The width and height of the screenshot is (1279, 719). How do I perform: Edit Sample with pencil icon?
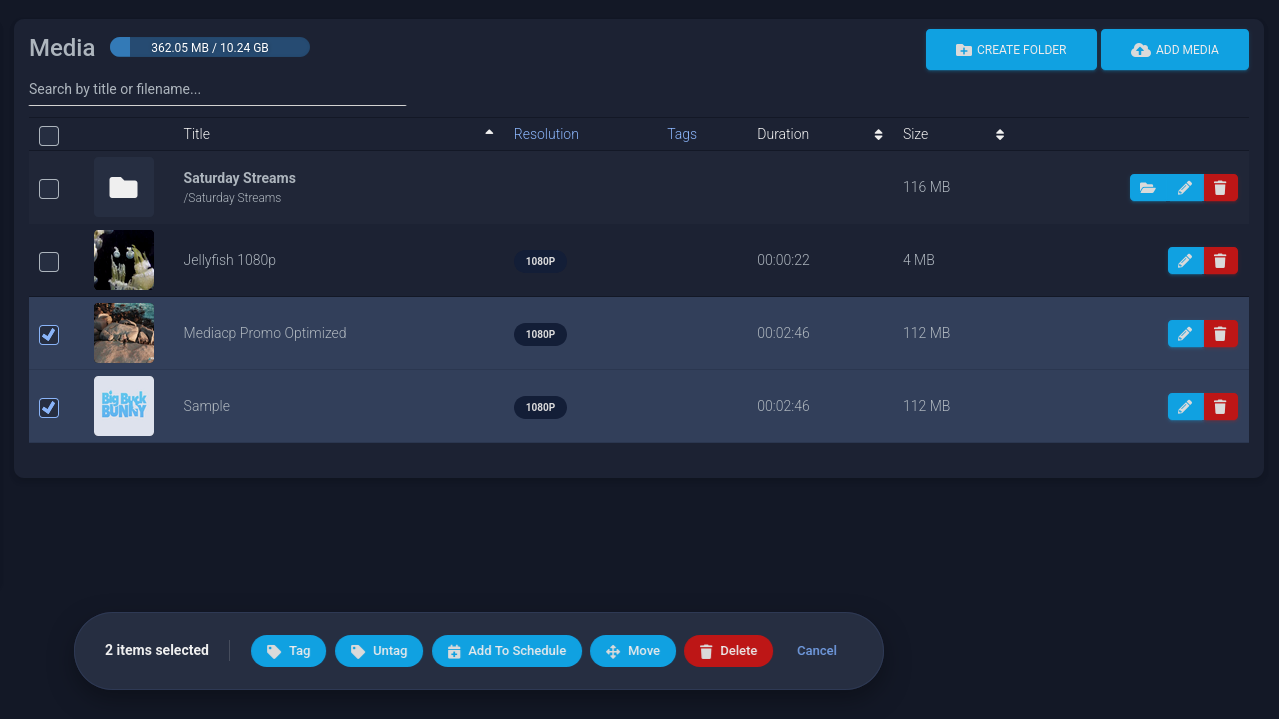[x=1185, y=407]
